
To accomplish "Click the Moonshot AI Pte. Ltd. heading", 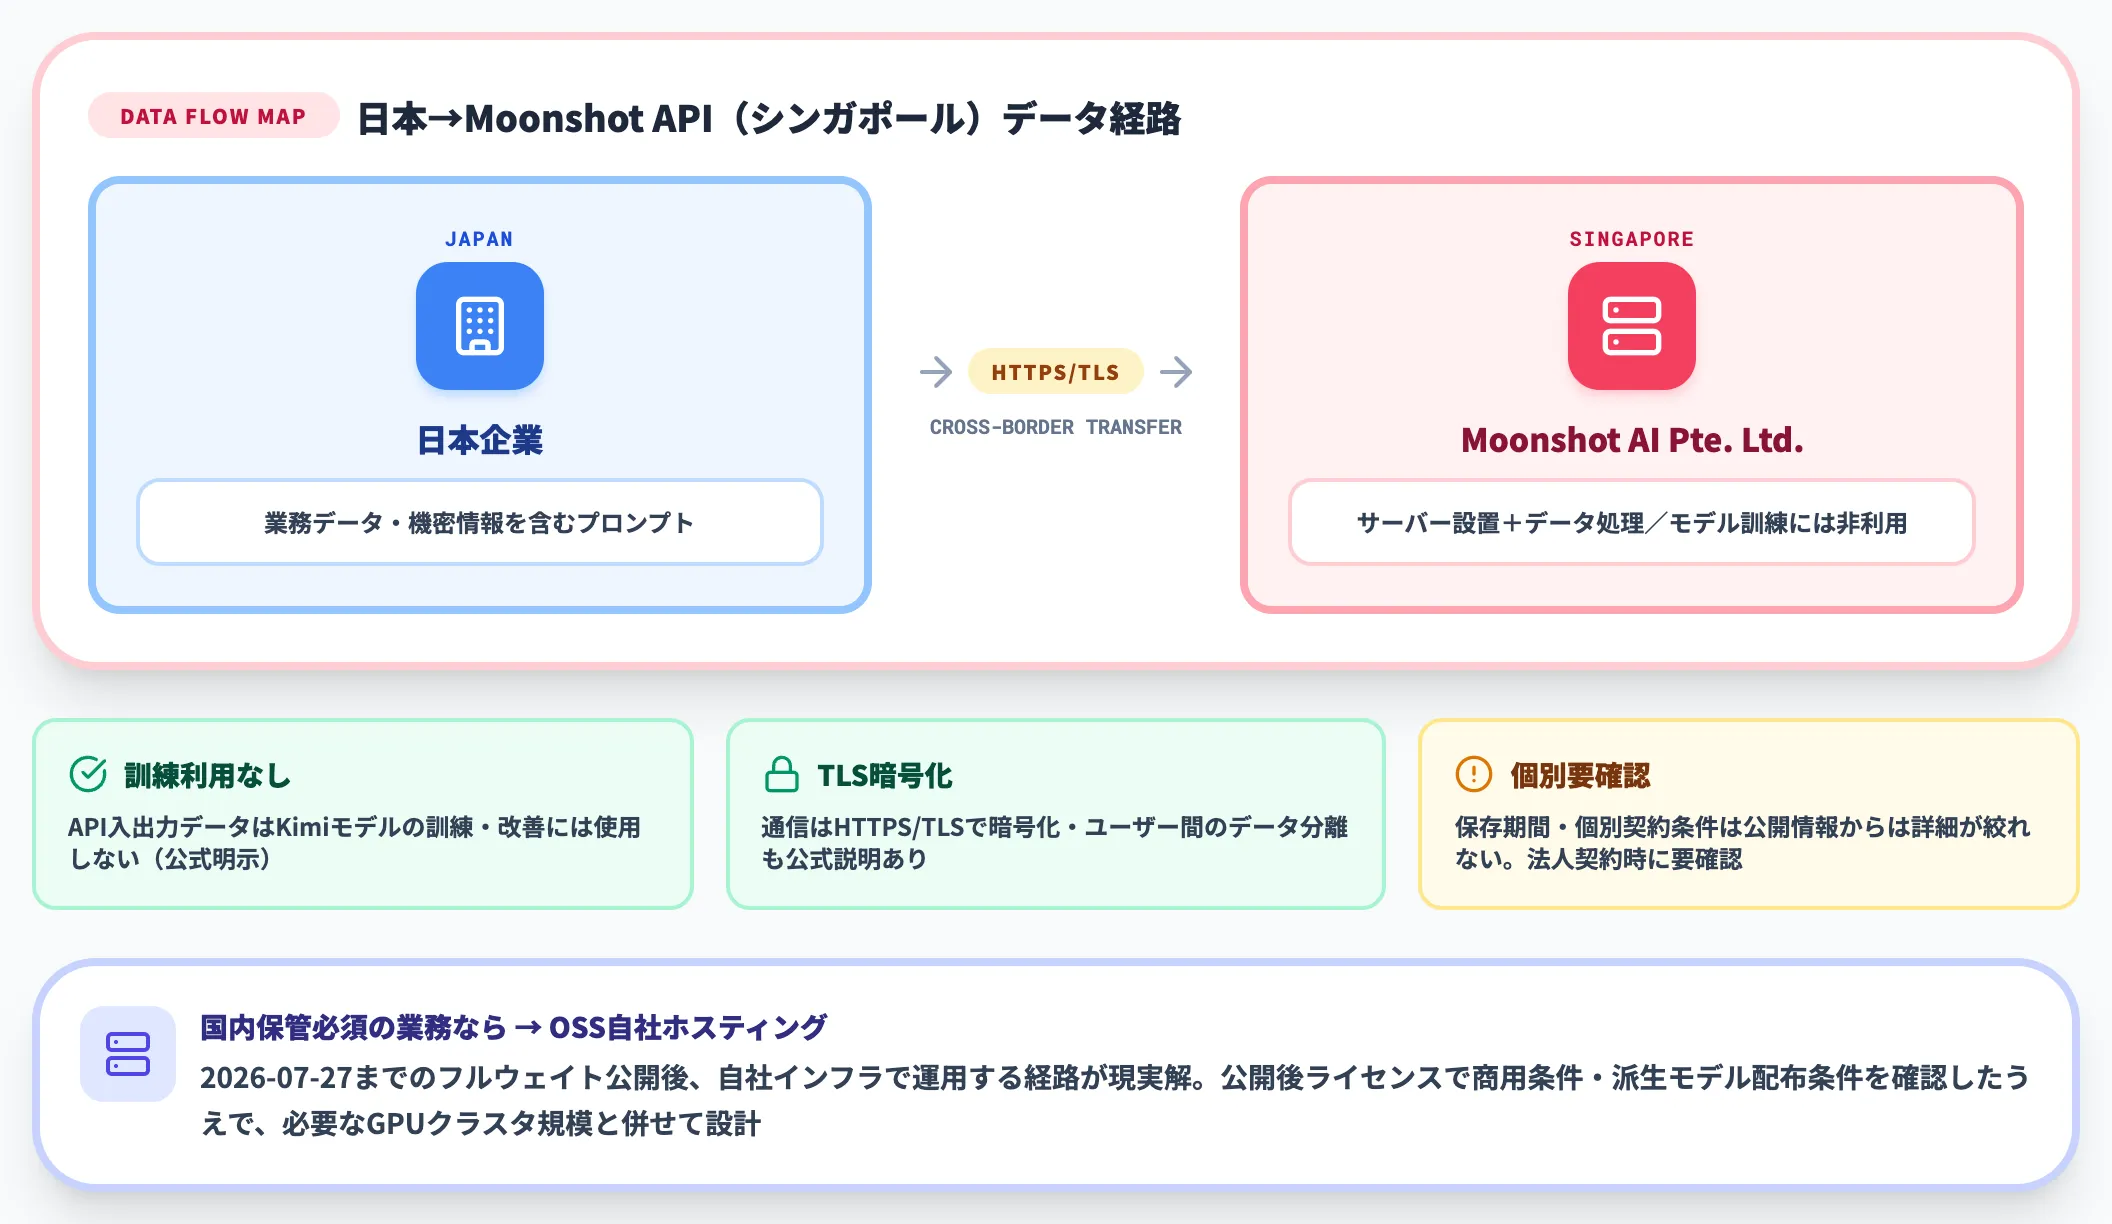I will point(1632,440).
